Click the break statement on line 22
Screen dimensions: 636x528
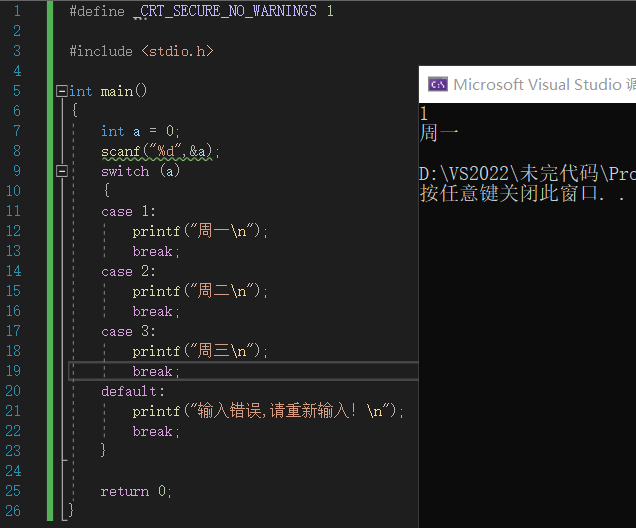156,431
